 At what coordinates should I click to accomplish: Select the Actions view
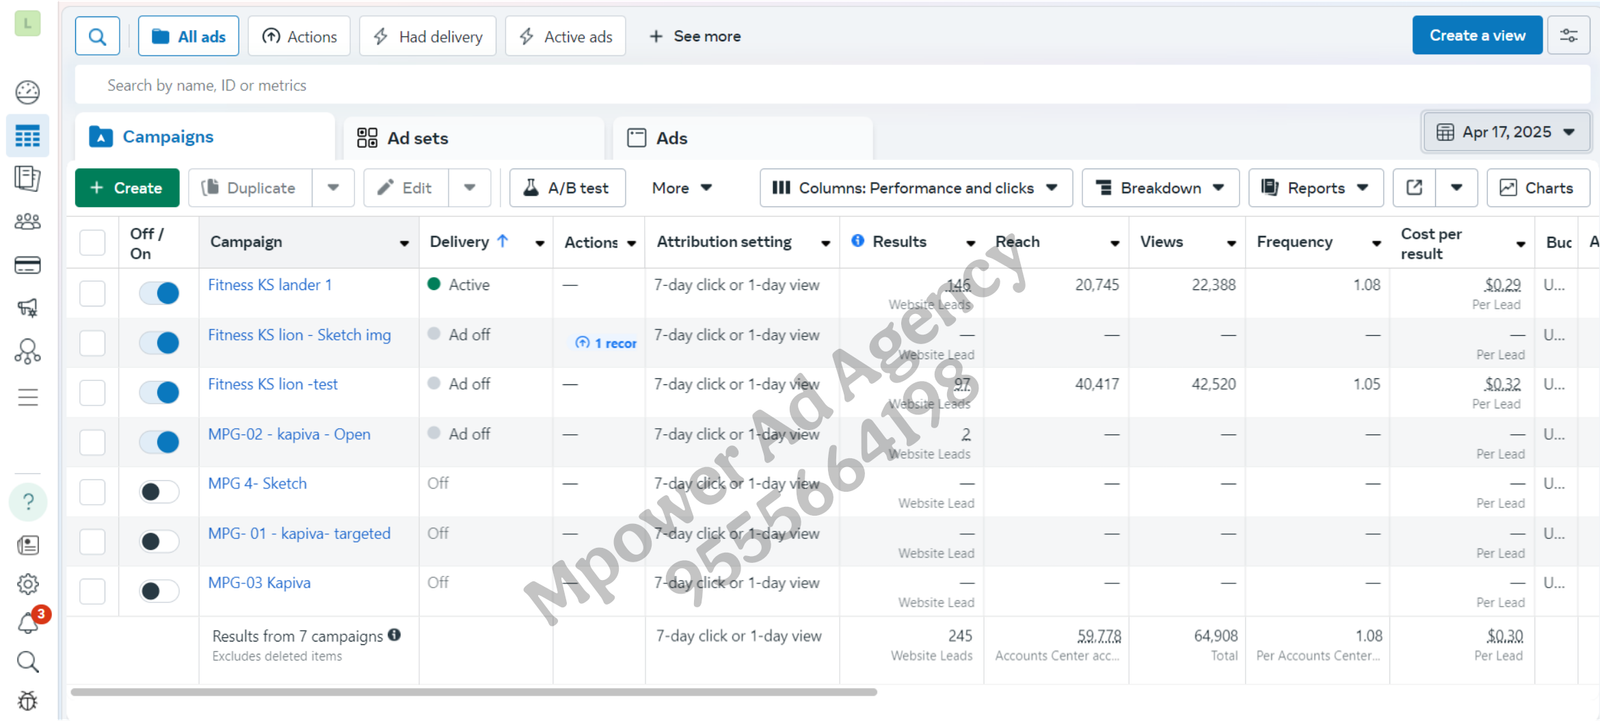point(299,36)
